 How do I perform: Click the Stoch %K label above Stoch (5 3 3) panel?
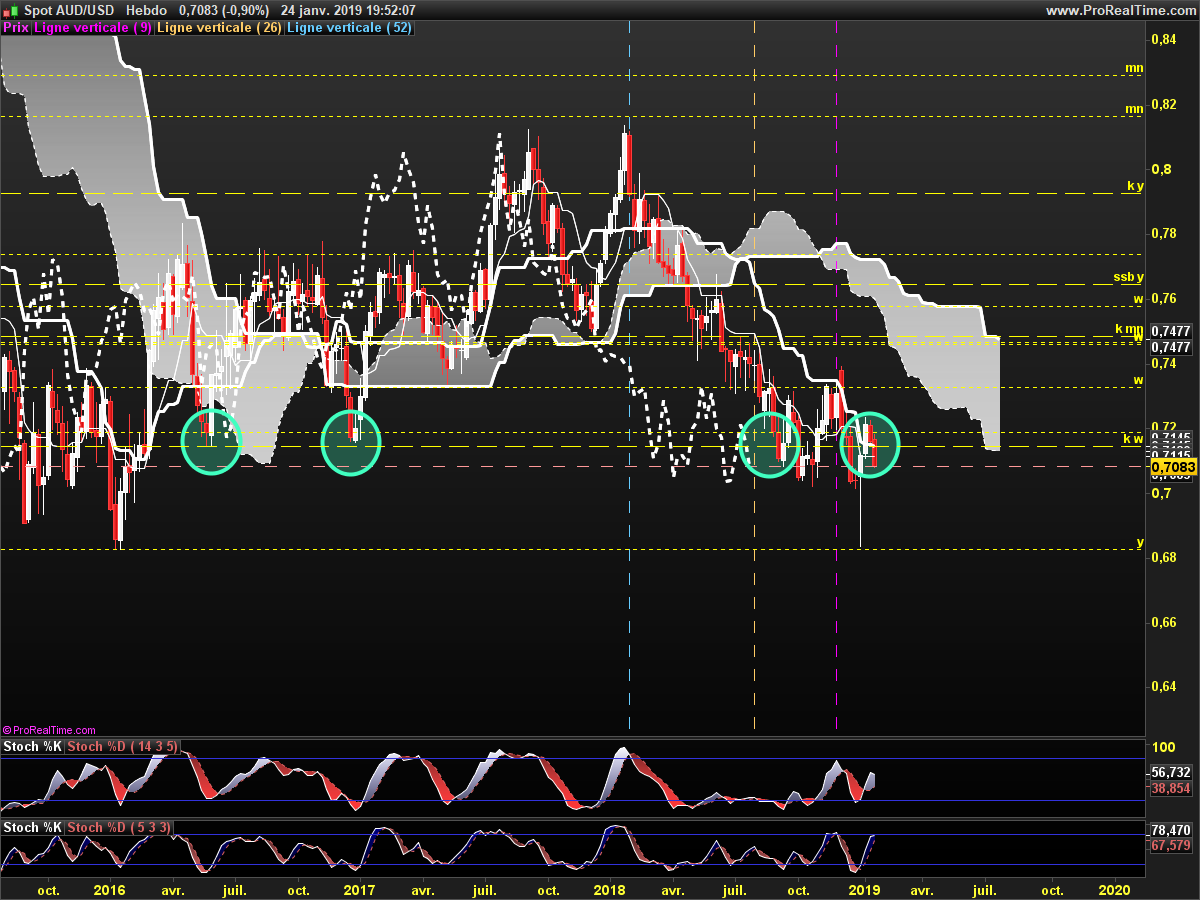coord(33,828)
